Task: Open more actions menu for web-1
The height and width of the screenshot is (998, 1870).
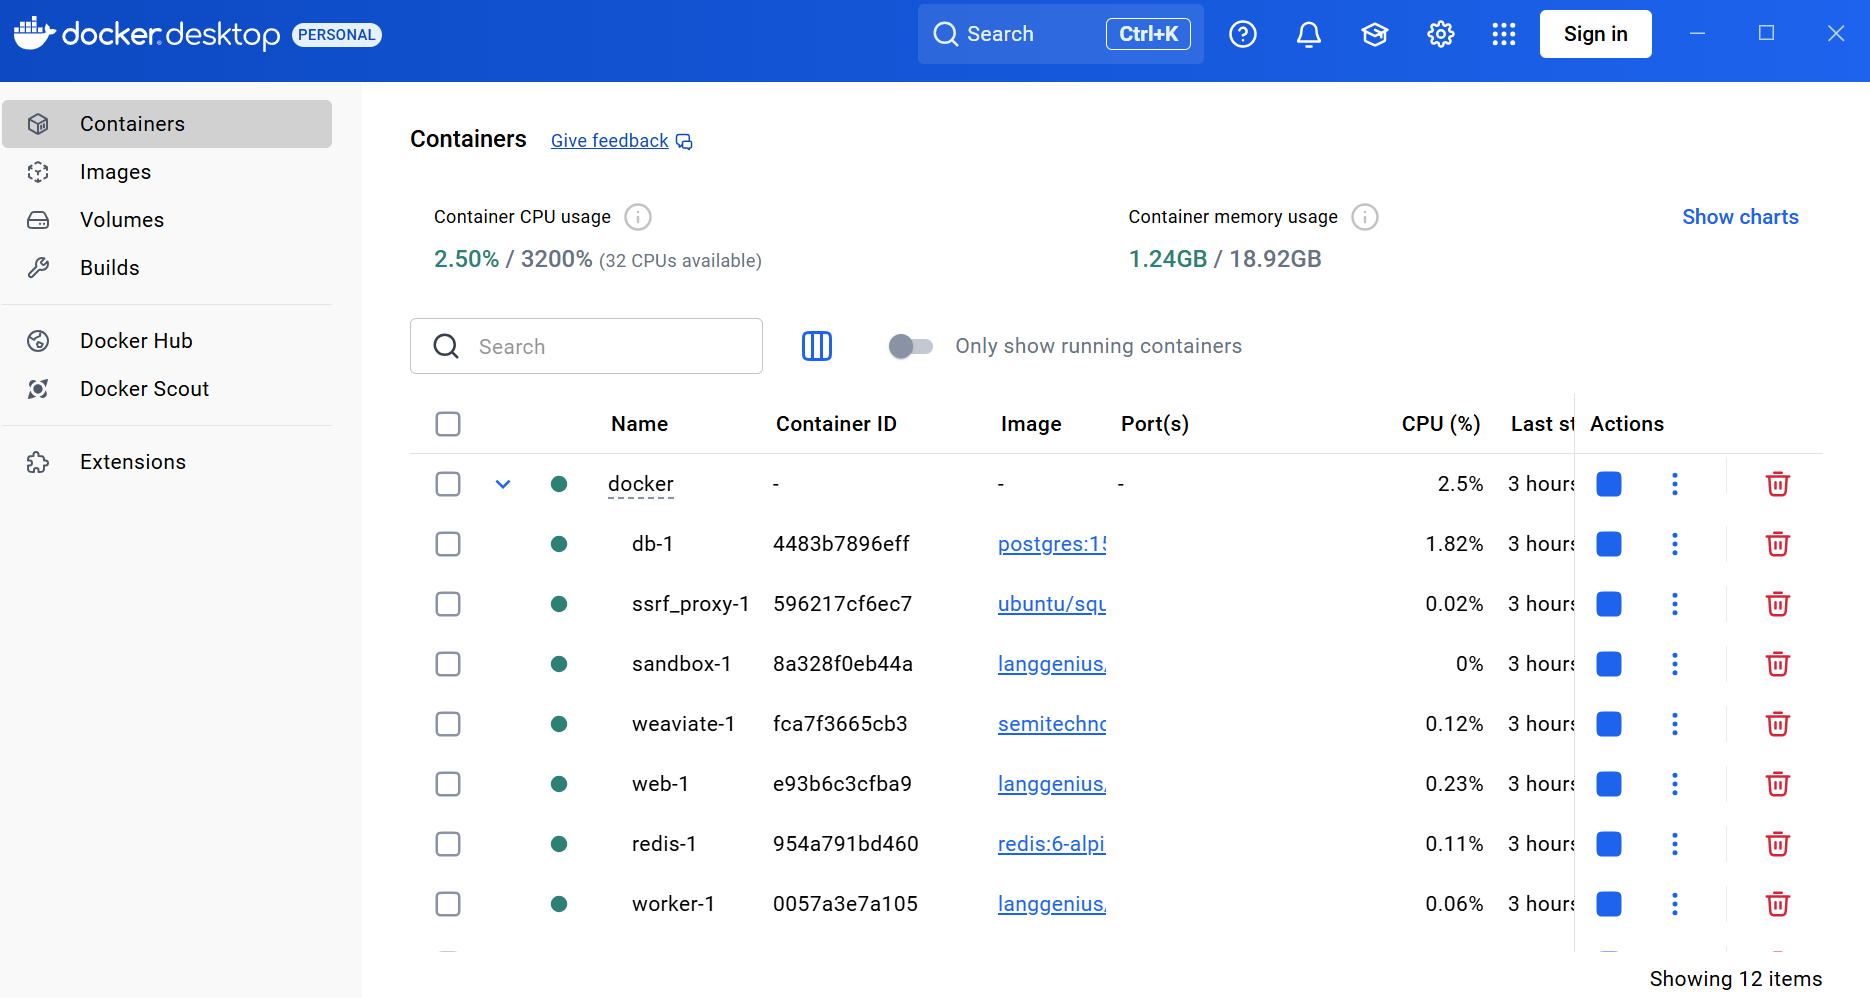Action: (x=1675, y=784)
